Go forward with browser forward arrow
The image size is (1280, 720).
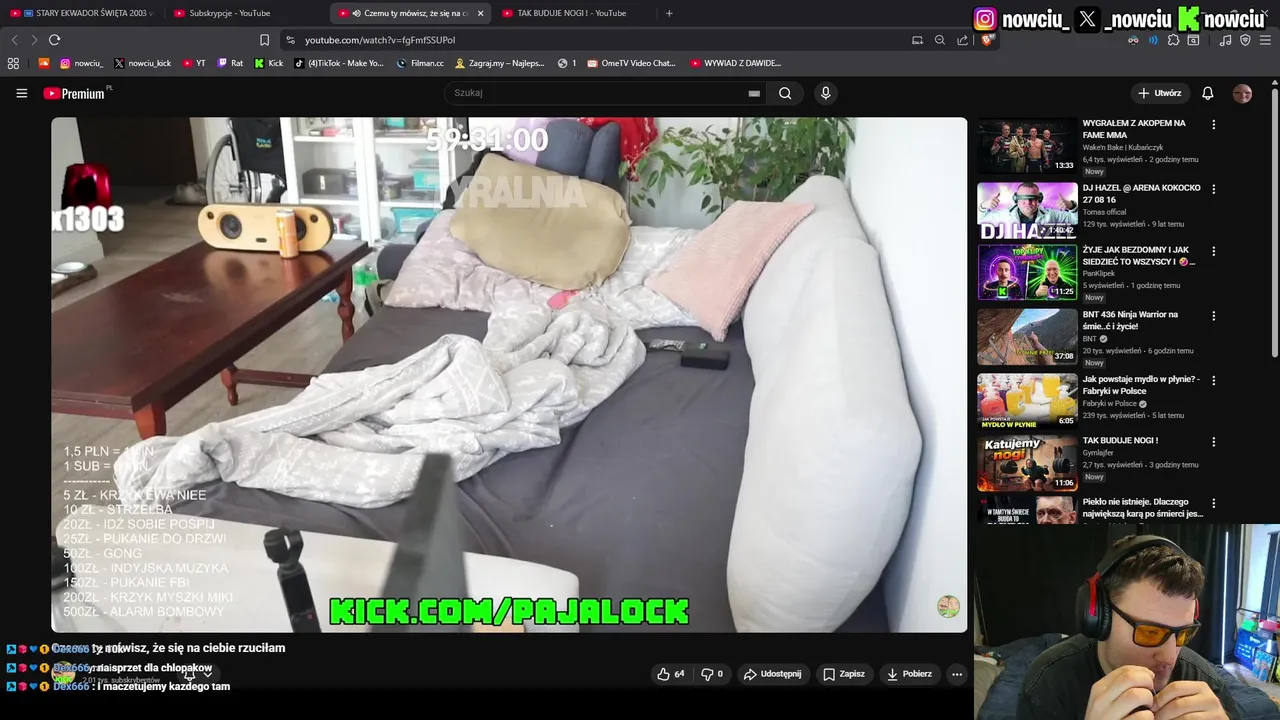point(34,40)
